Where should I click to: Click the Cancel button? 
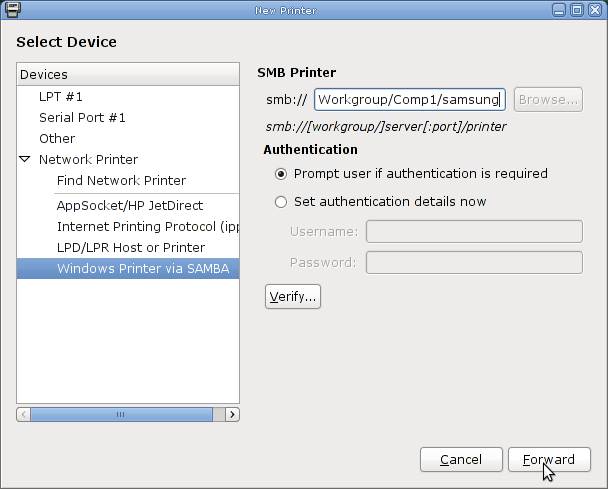tap(461, 460)
